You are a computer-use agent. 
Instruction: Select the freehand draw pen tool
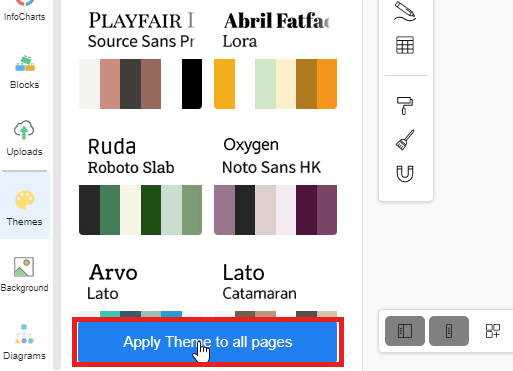tap(405, 11)
